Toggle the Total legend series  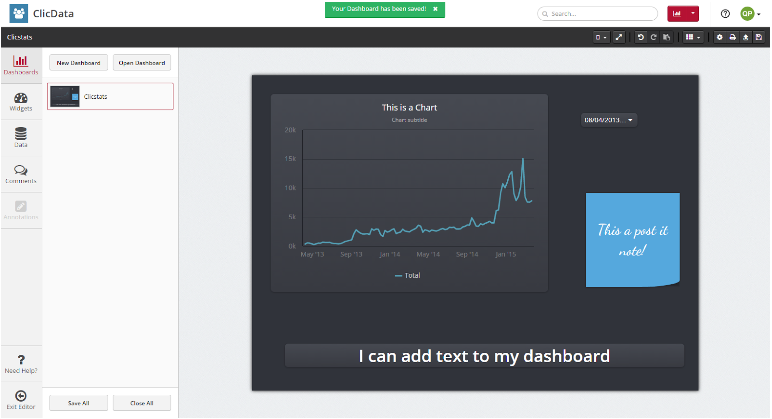[408, 276]
